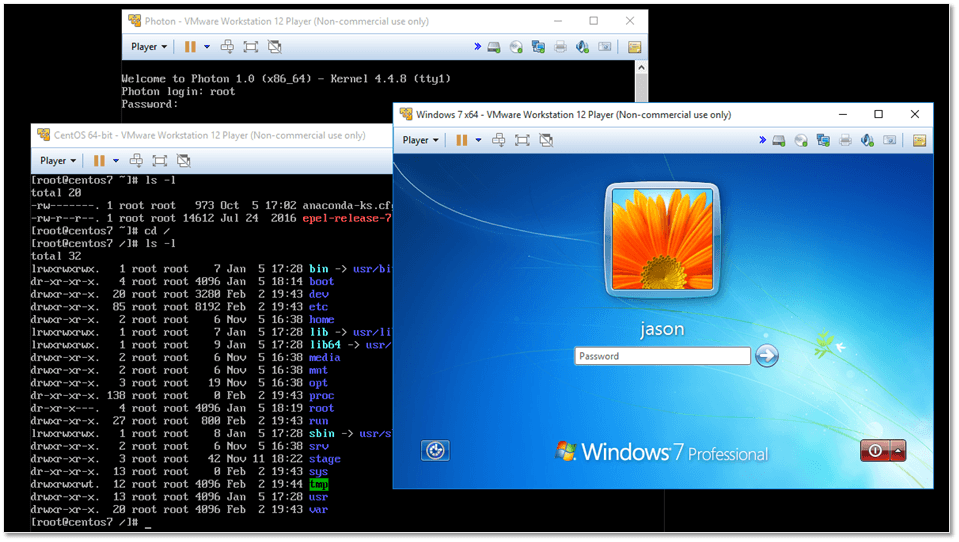The width and height of the screenshot is (959, 542).
Task: Open Ease of Access button on login screen
Action: pyautogui.click(x=435, y=451)
